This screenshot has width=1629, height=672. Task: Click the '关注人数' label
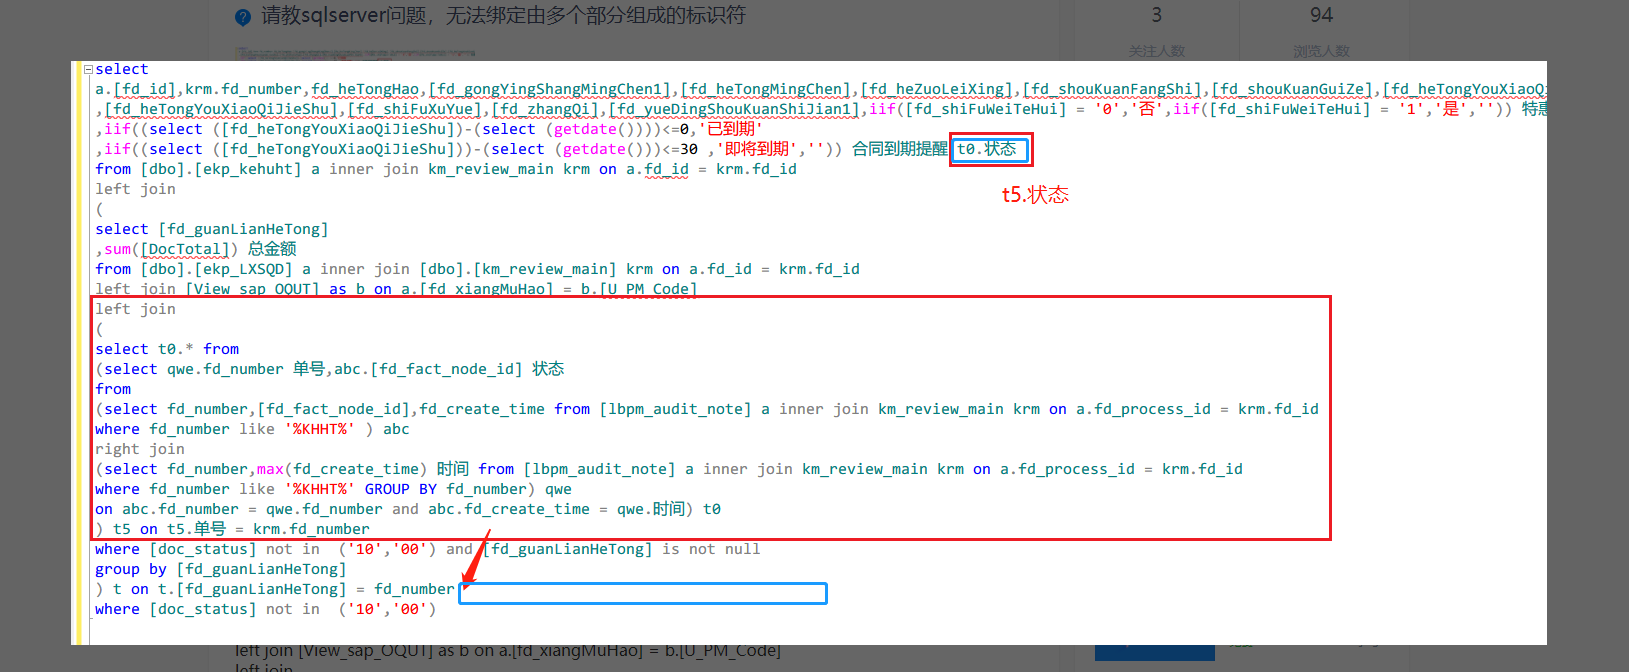point(1156,51)
